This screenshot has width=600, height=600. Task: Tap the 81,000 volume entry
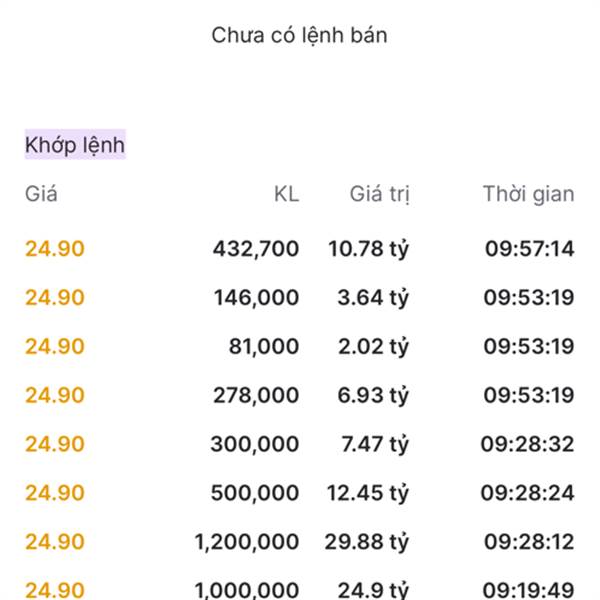point(261,347)
